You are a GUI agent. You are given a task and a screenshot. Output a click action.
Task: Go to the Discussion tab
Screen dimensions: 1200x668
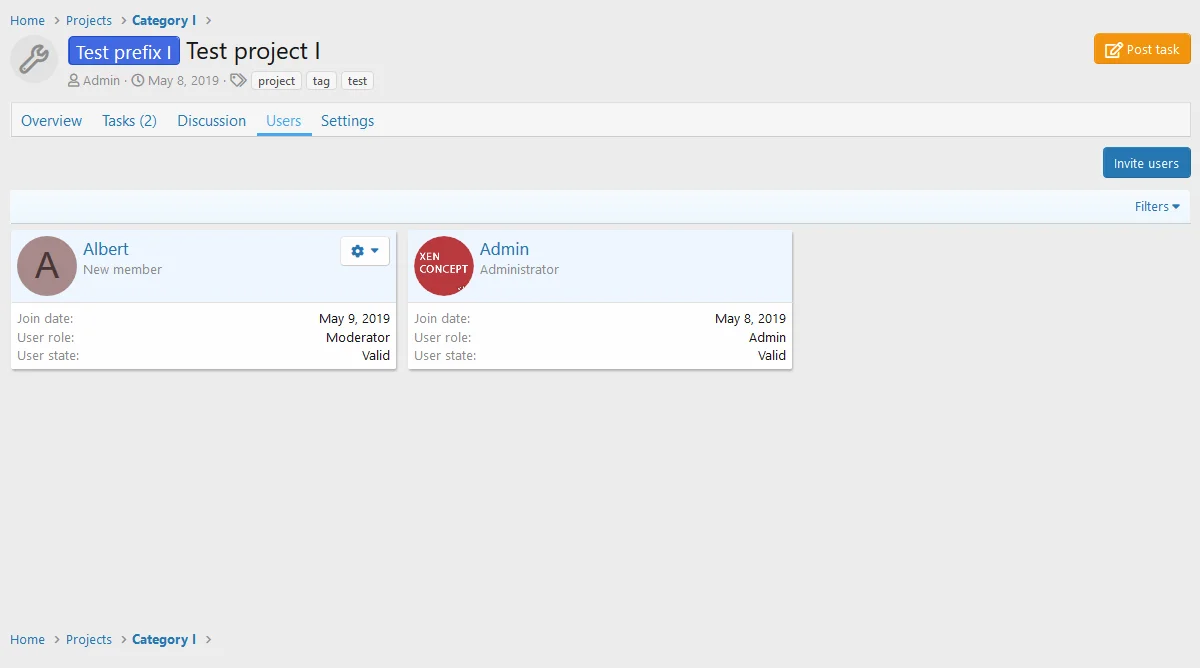click(x=211, y=121)
